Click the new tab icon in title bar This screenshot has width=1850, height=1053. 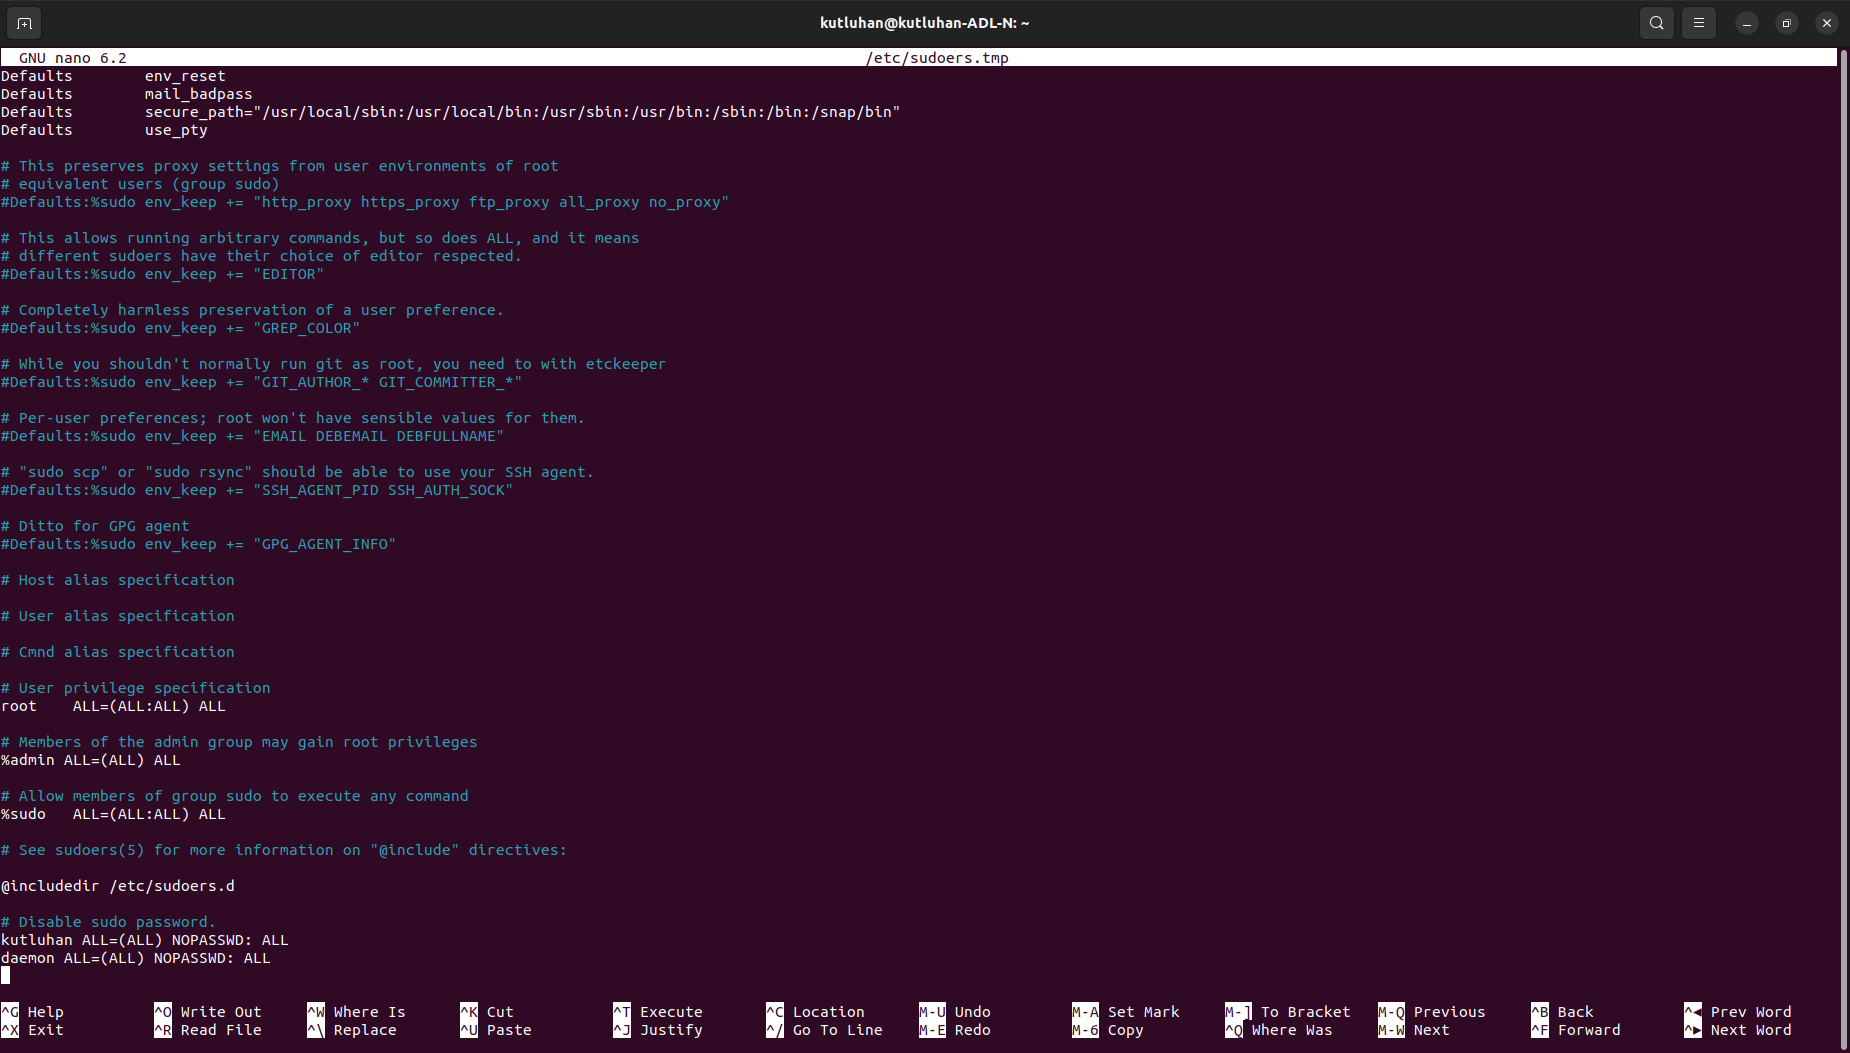click(x=24, y=23)
